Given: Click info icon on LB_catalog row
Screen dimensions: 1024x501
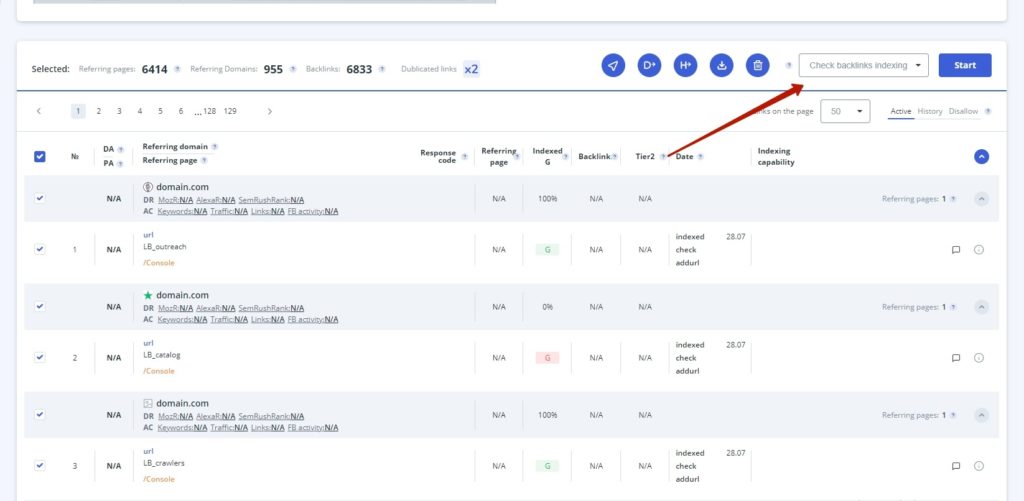Looking at the screenshot, I should (x=979, y=357).
